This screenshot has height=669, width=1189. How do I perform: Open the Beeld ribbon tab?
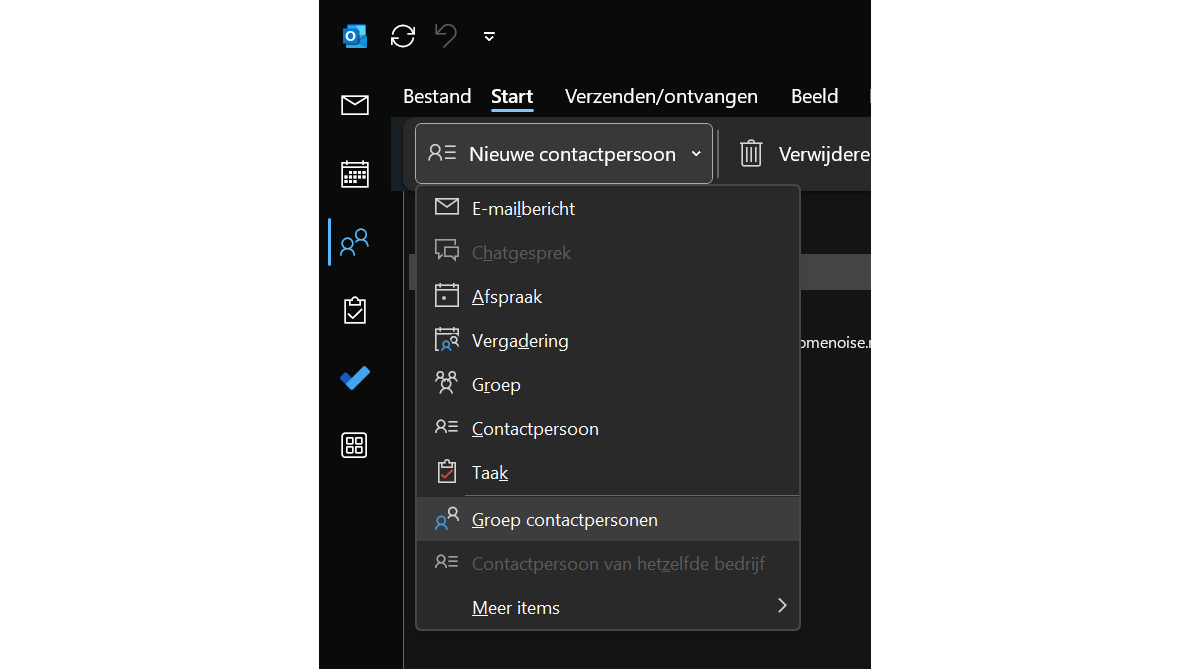click(814, 97)
